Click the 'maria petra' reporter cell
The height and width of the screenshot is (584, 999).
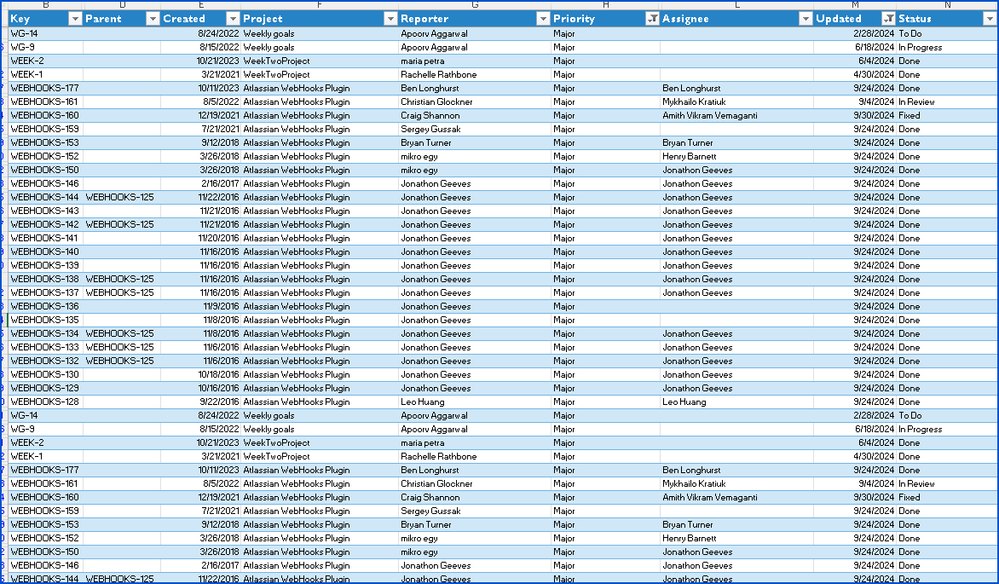pyautogui.click(x=425, y=60)
